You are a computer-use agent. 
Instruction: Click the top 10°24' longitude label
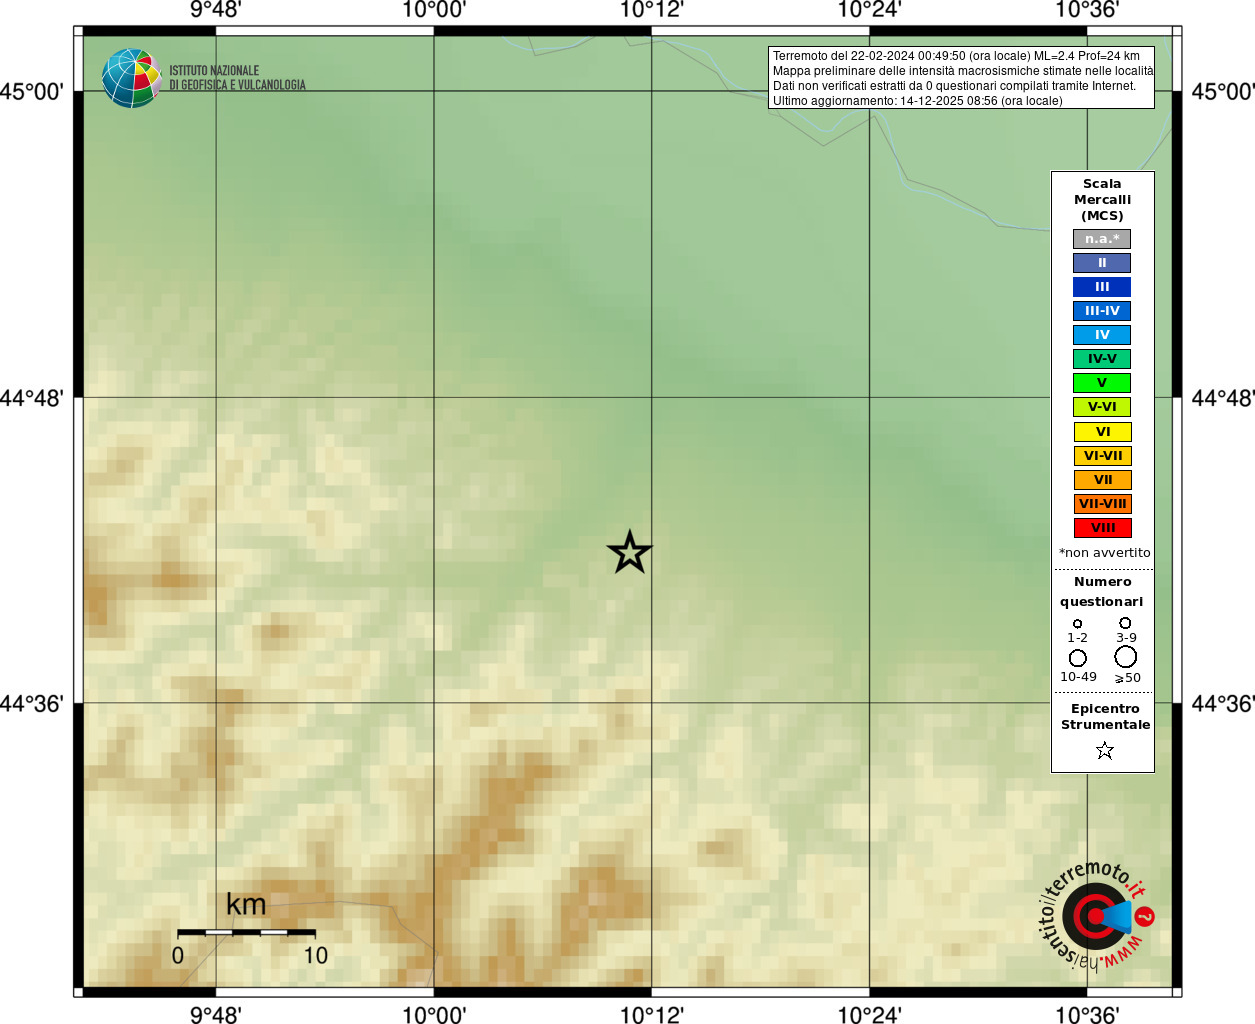point(869,10)
